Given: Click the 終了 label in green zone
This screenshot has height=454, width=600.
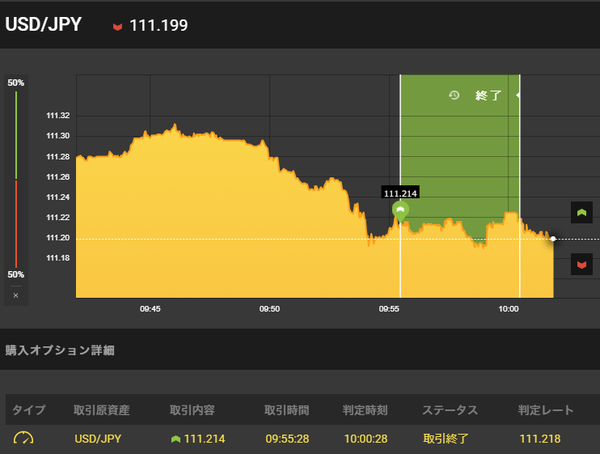Looking at the screenshot, I should tap(488, 95).
